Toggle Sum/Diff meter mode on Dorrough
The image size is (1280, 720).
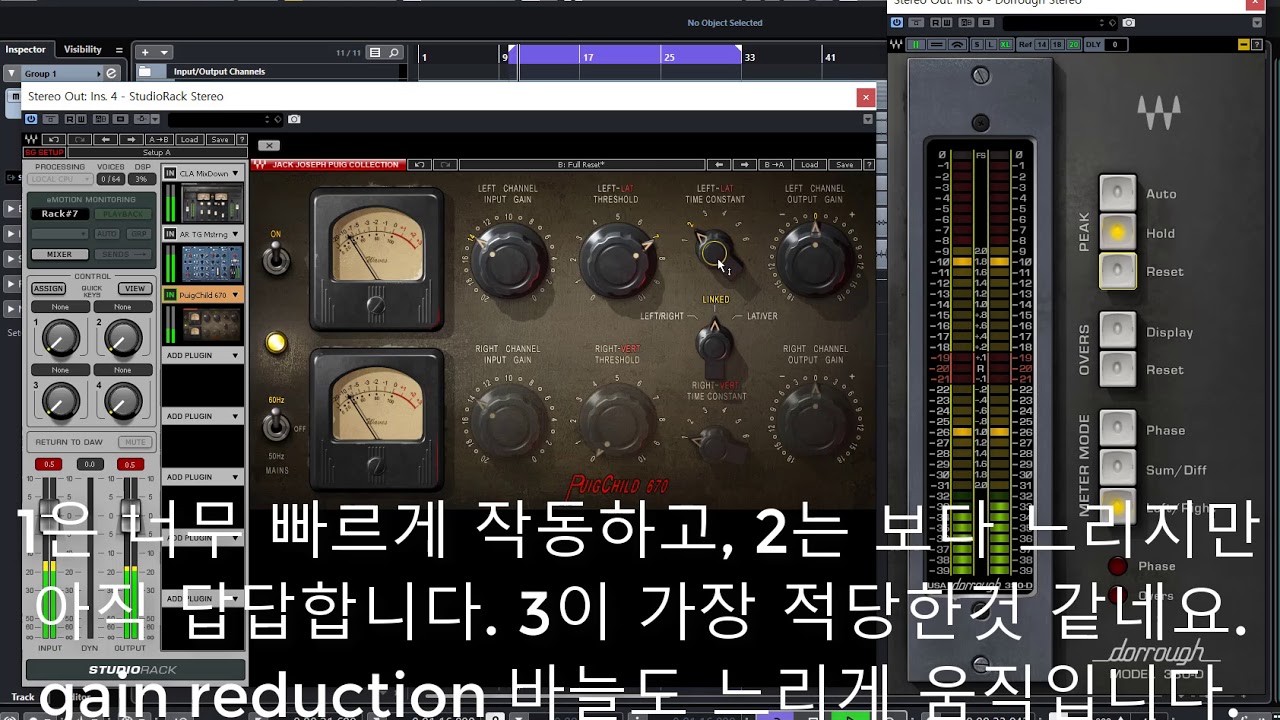[1118, 468]
